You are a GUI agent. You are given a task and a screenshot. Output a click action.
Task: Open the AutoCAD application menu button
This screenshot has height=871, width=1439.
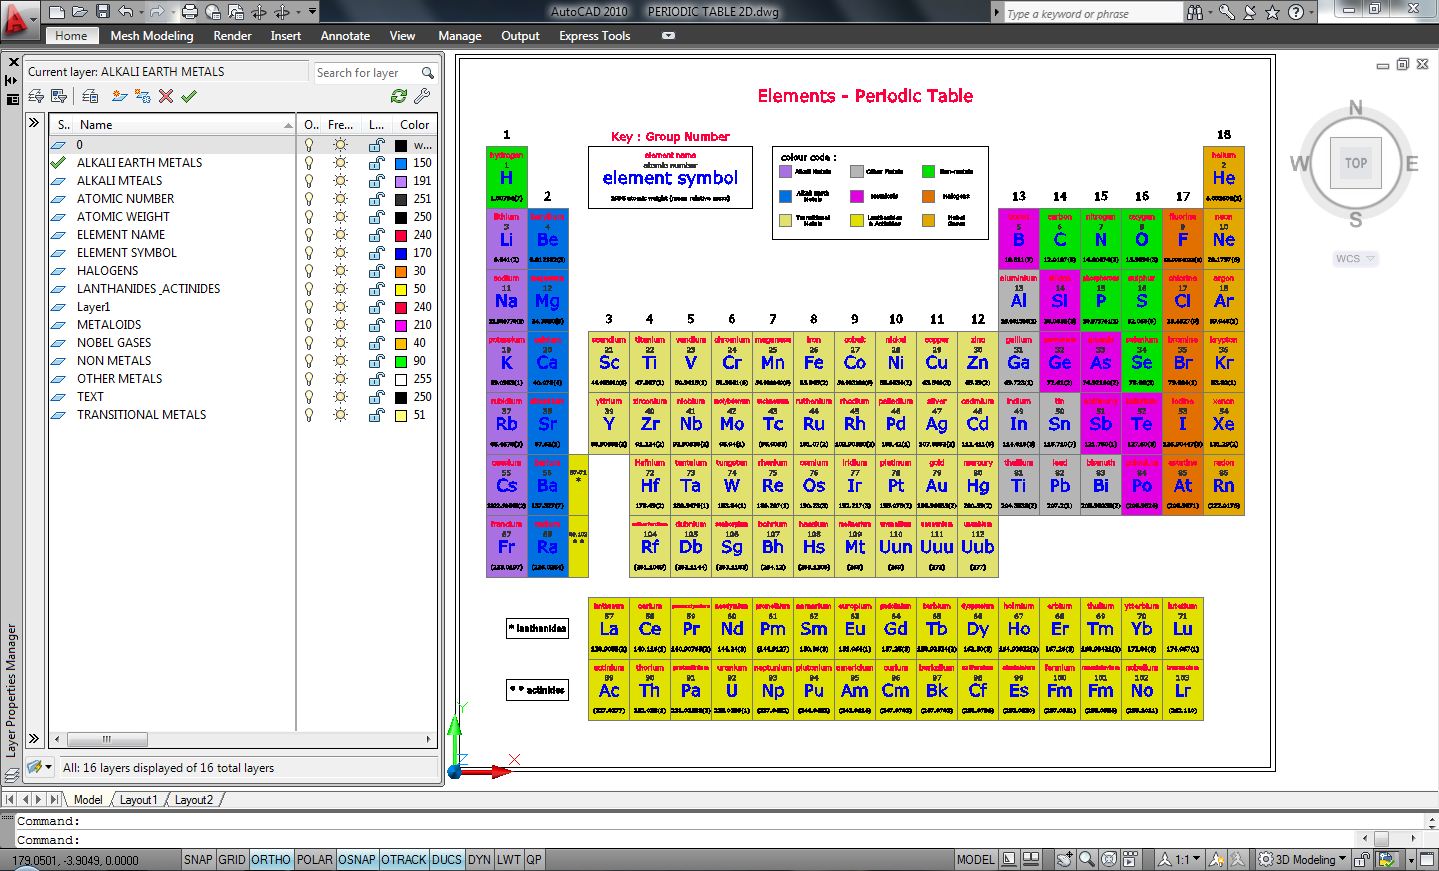[18, 18]
